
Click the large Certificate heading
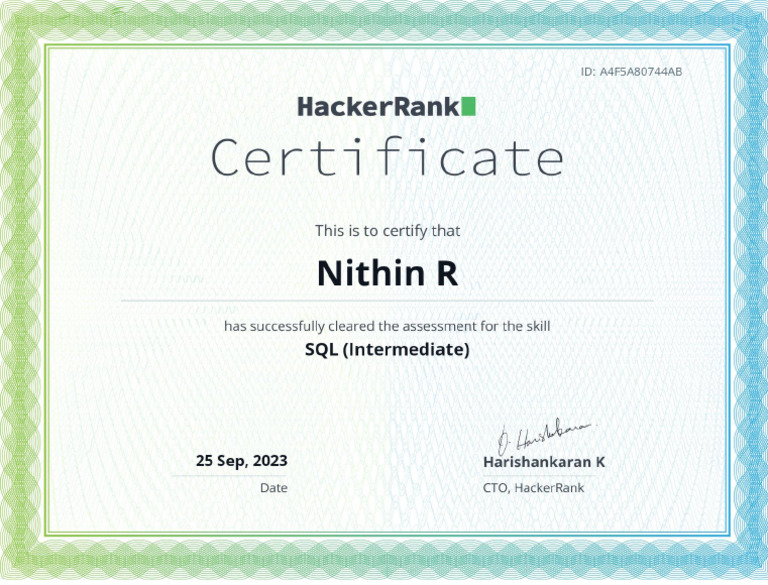tap(387, 157)
